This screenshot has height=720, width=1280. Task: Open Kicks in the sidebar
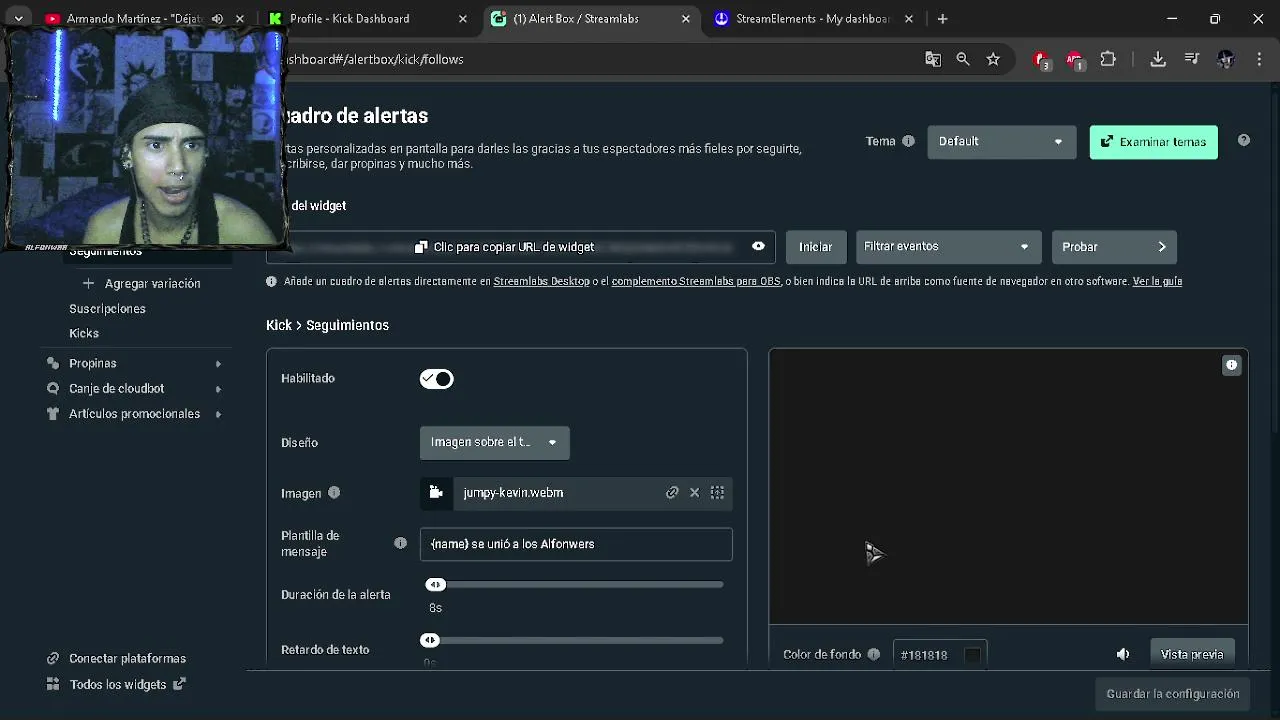click(x=84, y=333)
